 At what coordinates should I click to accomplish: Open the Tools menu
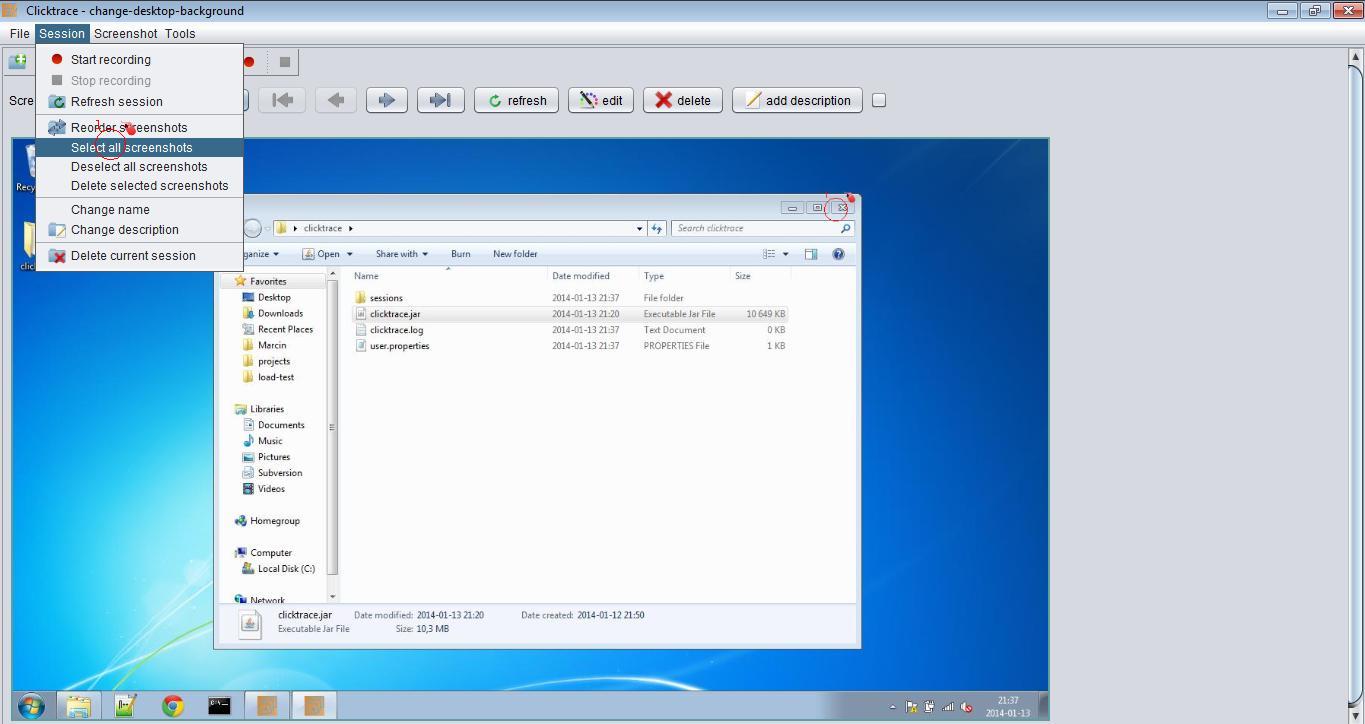(x=180, y=33)
